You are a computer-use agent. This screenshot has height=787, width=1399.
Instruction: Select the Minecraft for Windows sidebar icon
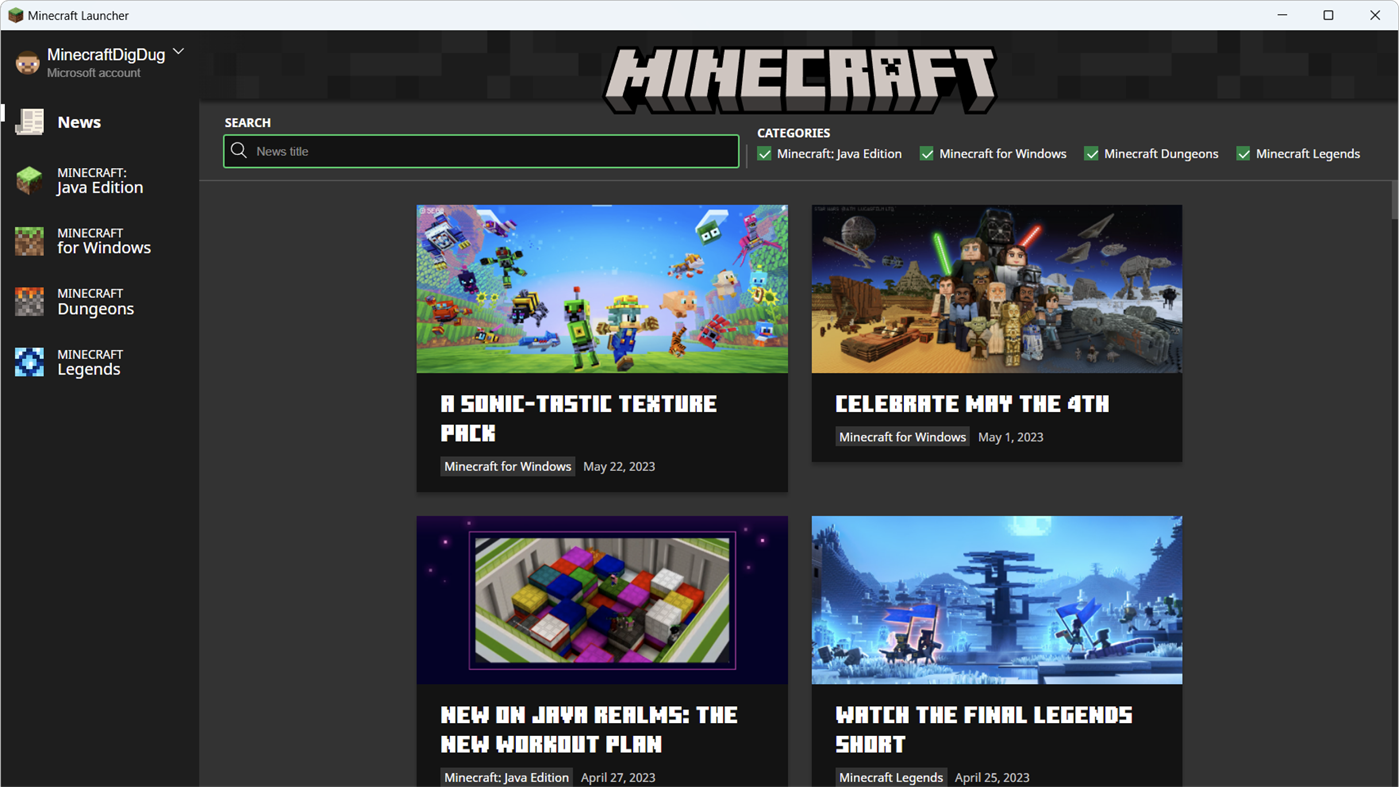[29, 240]
